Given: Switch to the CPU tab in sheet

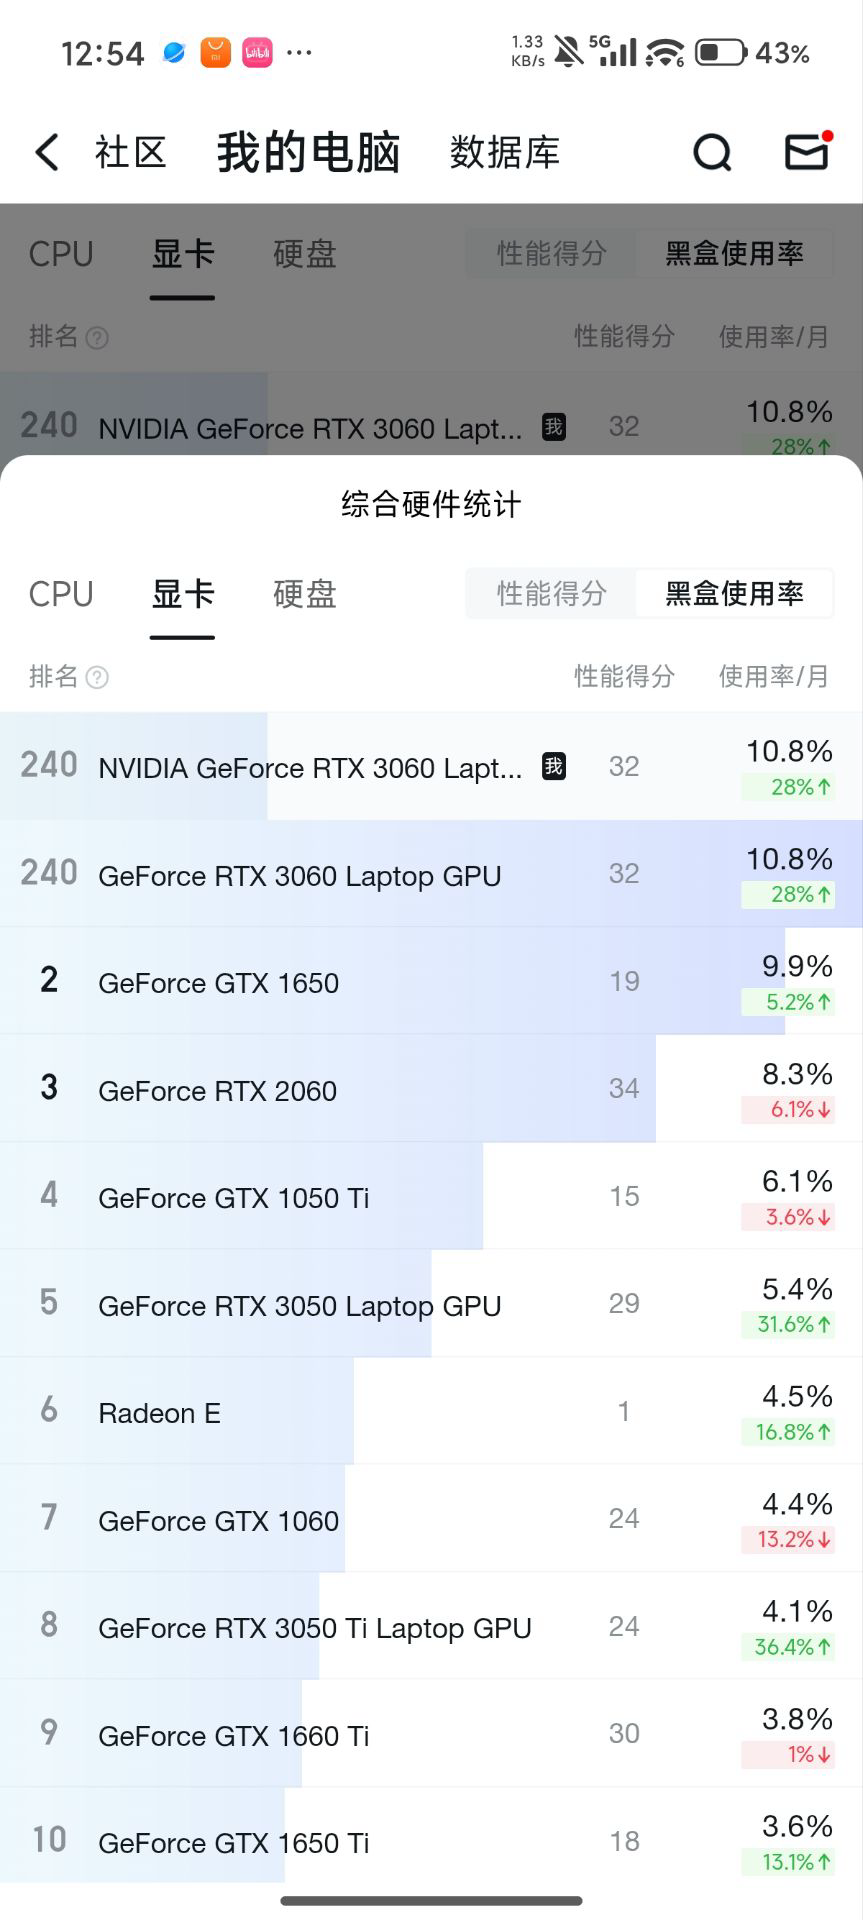Looking at the screenshot, I should coord(61,594).
